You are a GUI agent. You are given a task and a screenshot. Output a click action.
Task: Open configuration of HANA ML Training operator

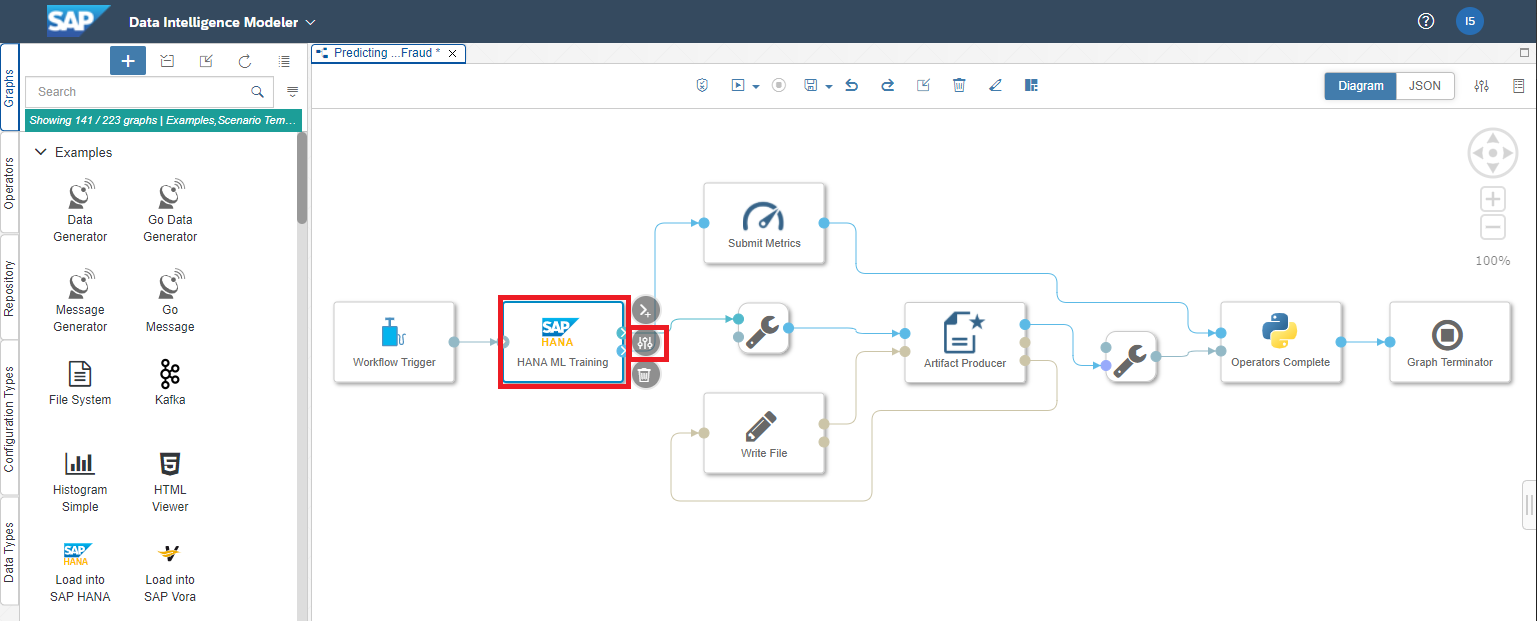click(x=645, y=343)
